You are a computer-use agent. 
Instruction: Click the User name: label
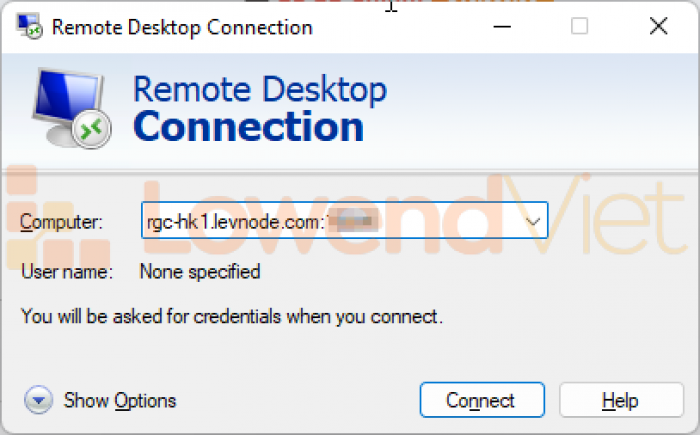point(67,272)
